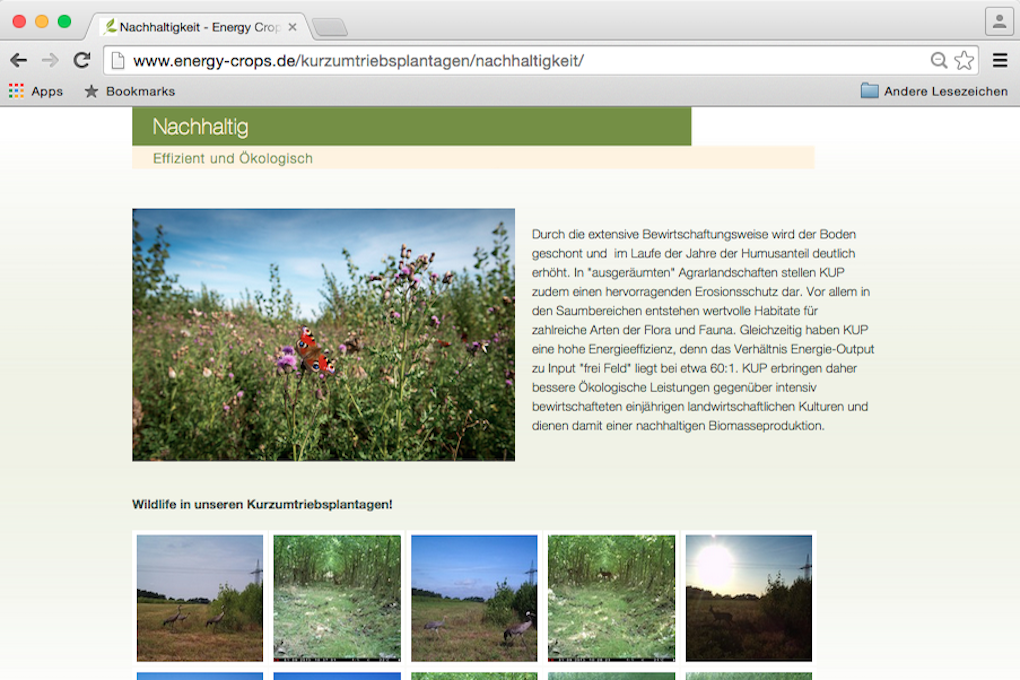The image size is (1020, 680).
Task: Click the yellow minimize window button
Action: [42, 21]
